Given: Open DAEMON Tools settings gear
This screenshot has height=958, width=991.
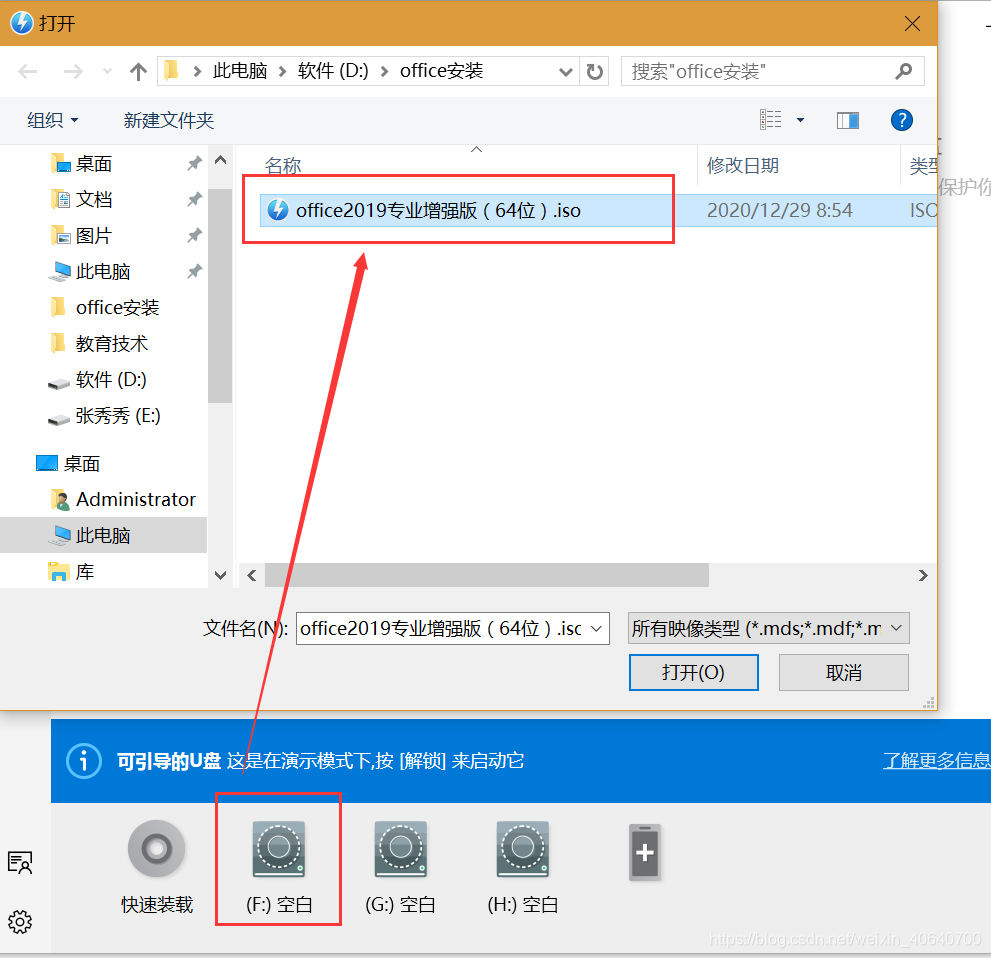Looking at the screenshot, I should 20,922.
